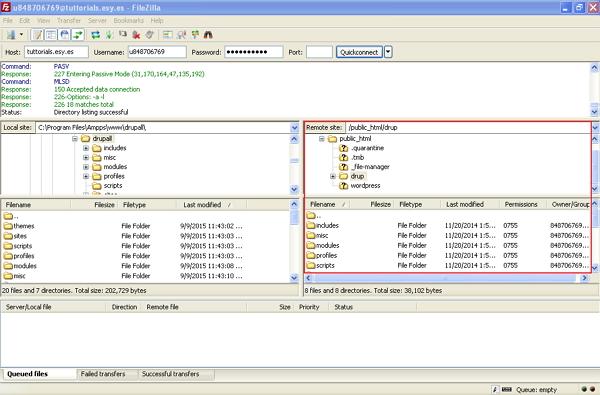Viewport: 600px width, 395px height.
Task: Open the Remote site path dropdown
Action: pos(595,127)
